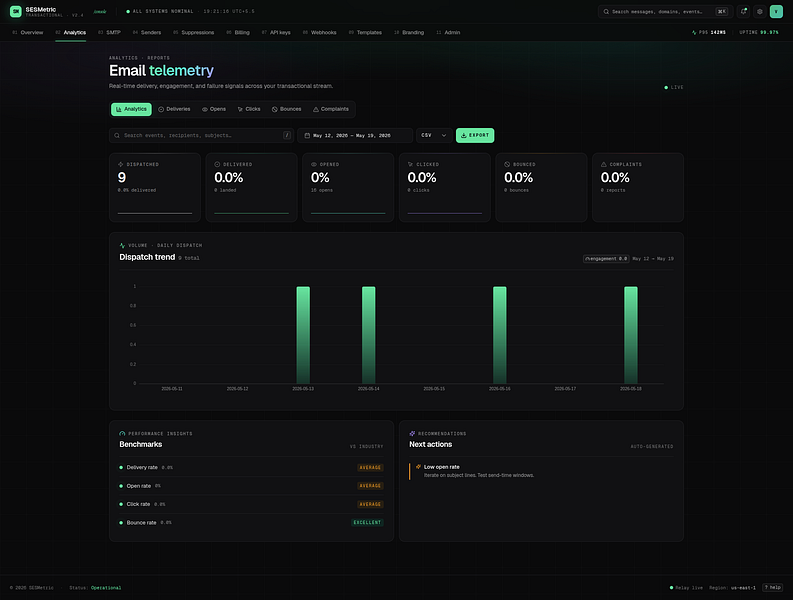Screen dimensions: 793x600
Task: Click the green user avatar button
Action: pyautogui.click(x=776, y=12)
